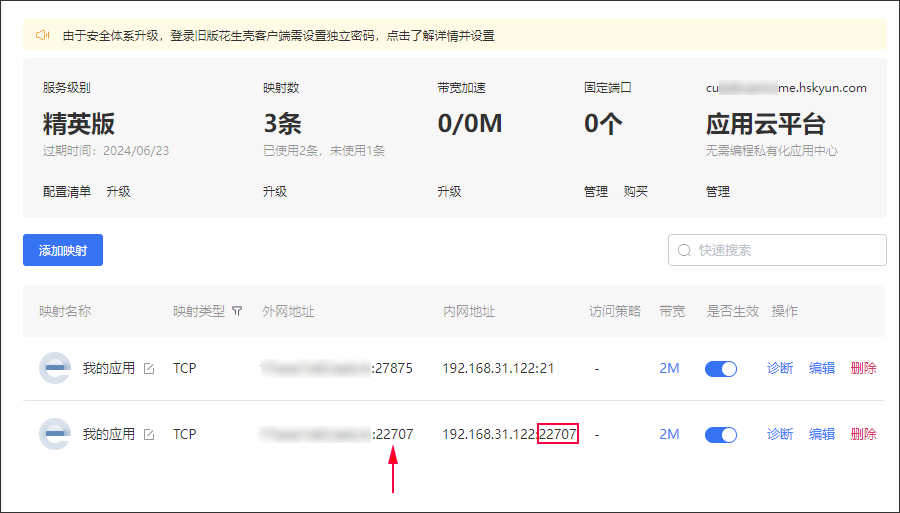
Task: Click the 映射类型 column header
Action: coord(199,311)
